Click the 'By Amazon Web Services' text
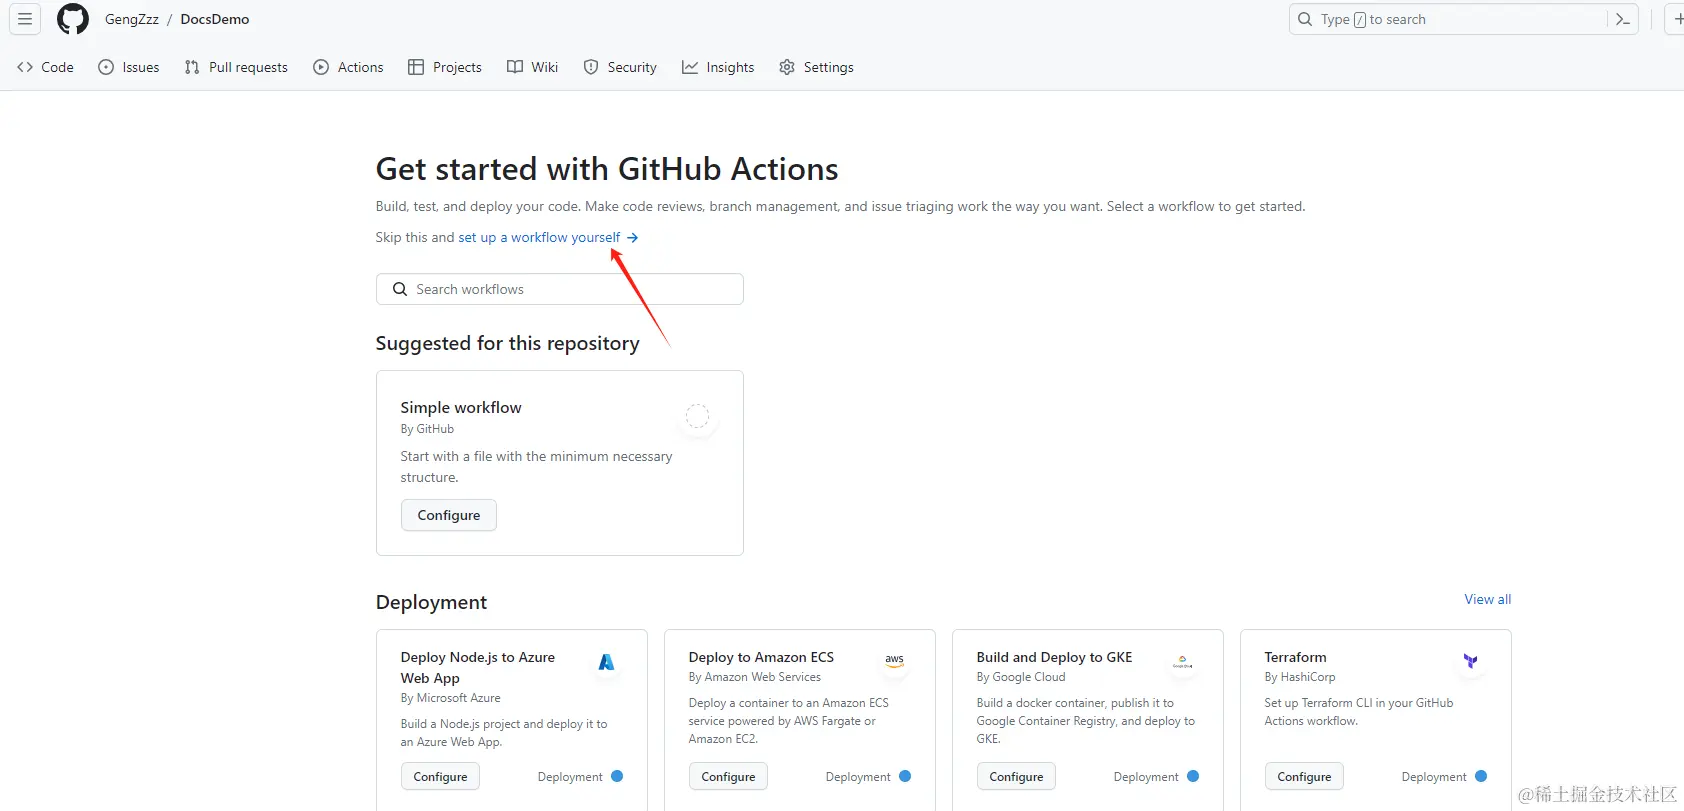 coord(755,677)
